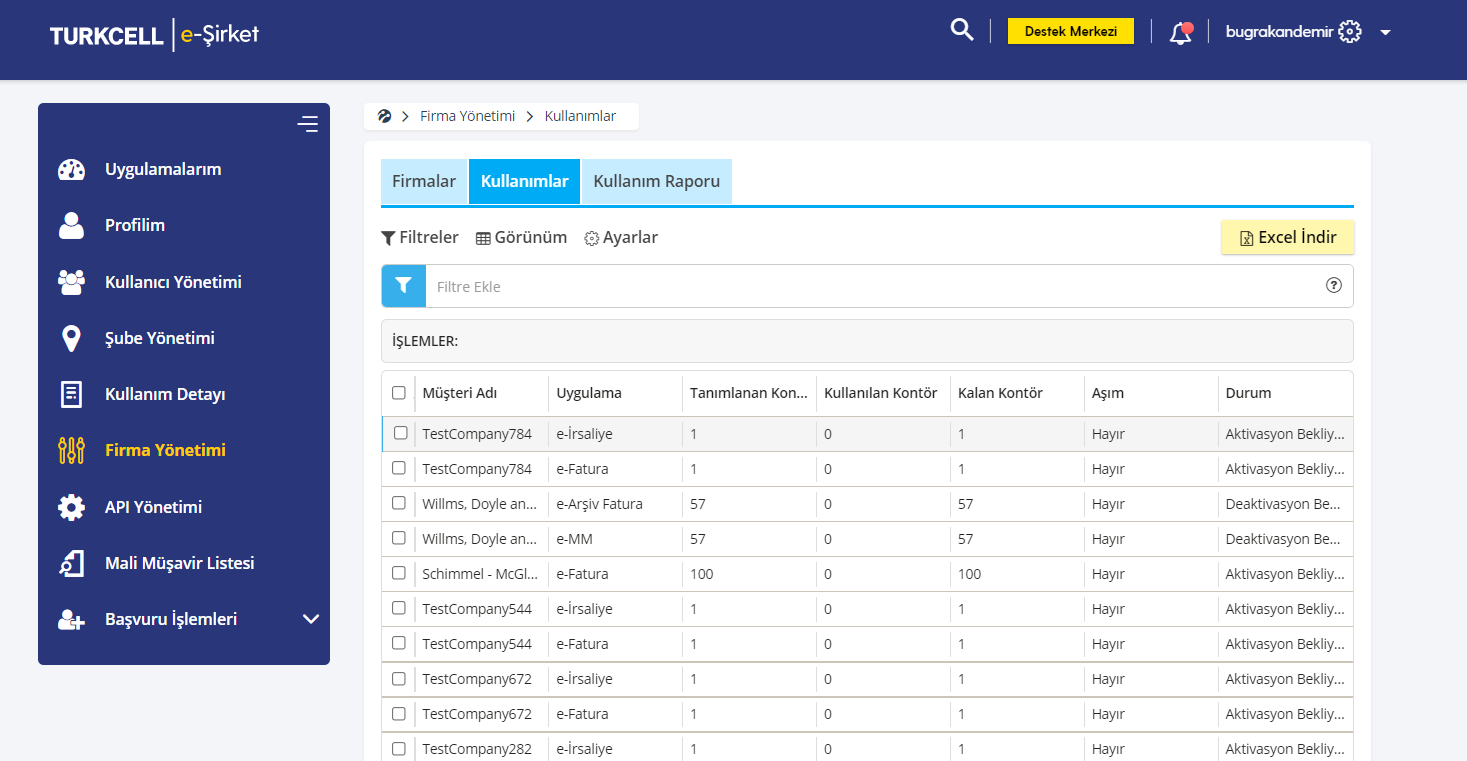Check the TestCompany784 e-Fatura row checkbox

[x=399, y=468]
